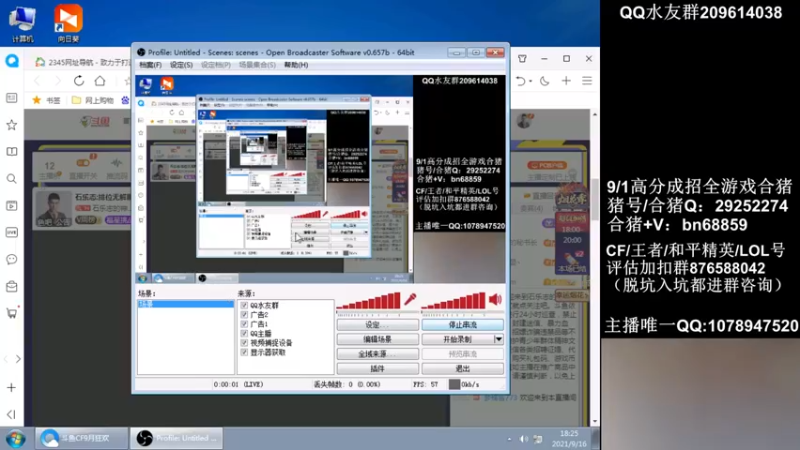800x450 pixels.
Task: Toggle the 显示器获取 source checkbox
Action: click(244, 353)
